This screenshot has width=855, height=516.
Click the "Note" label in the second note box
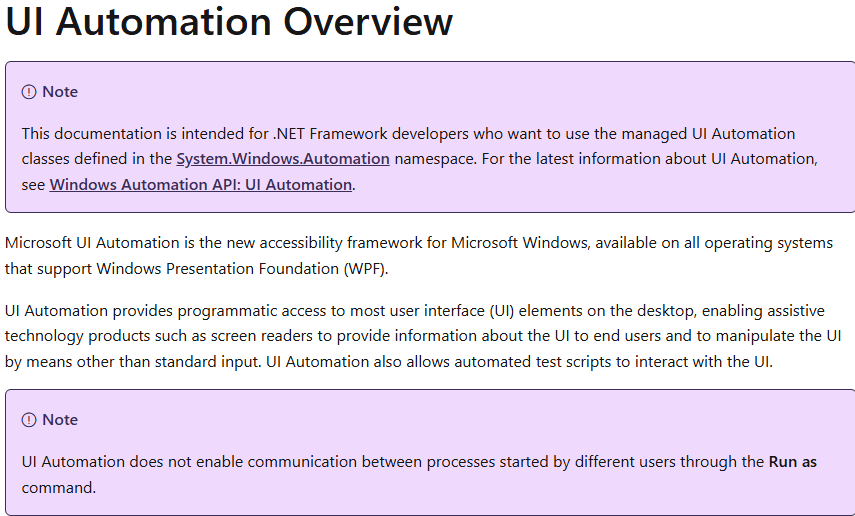(60, 420)
